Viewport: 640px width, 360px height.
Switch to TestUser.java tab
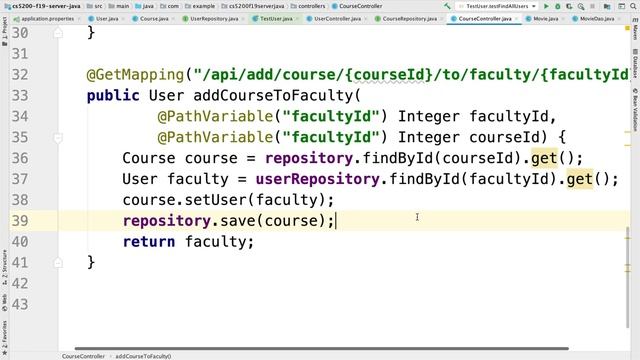click(276, 19)
